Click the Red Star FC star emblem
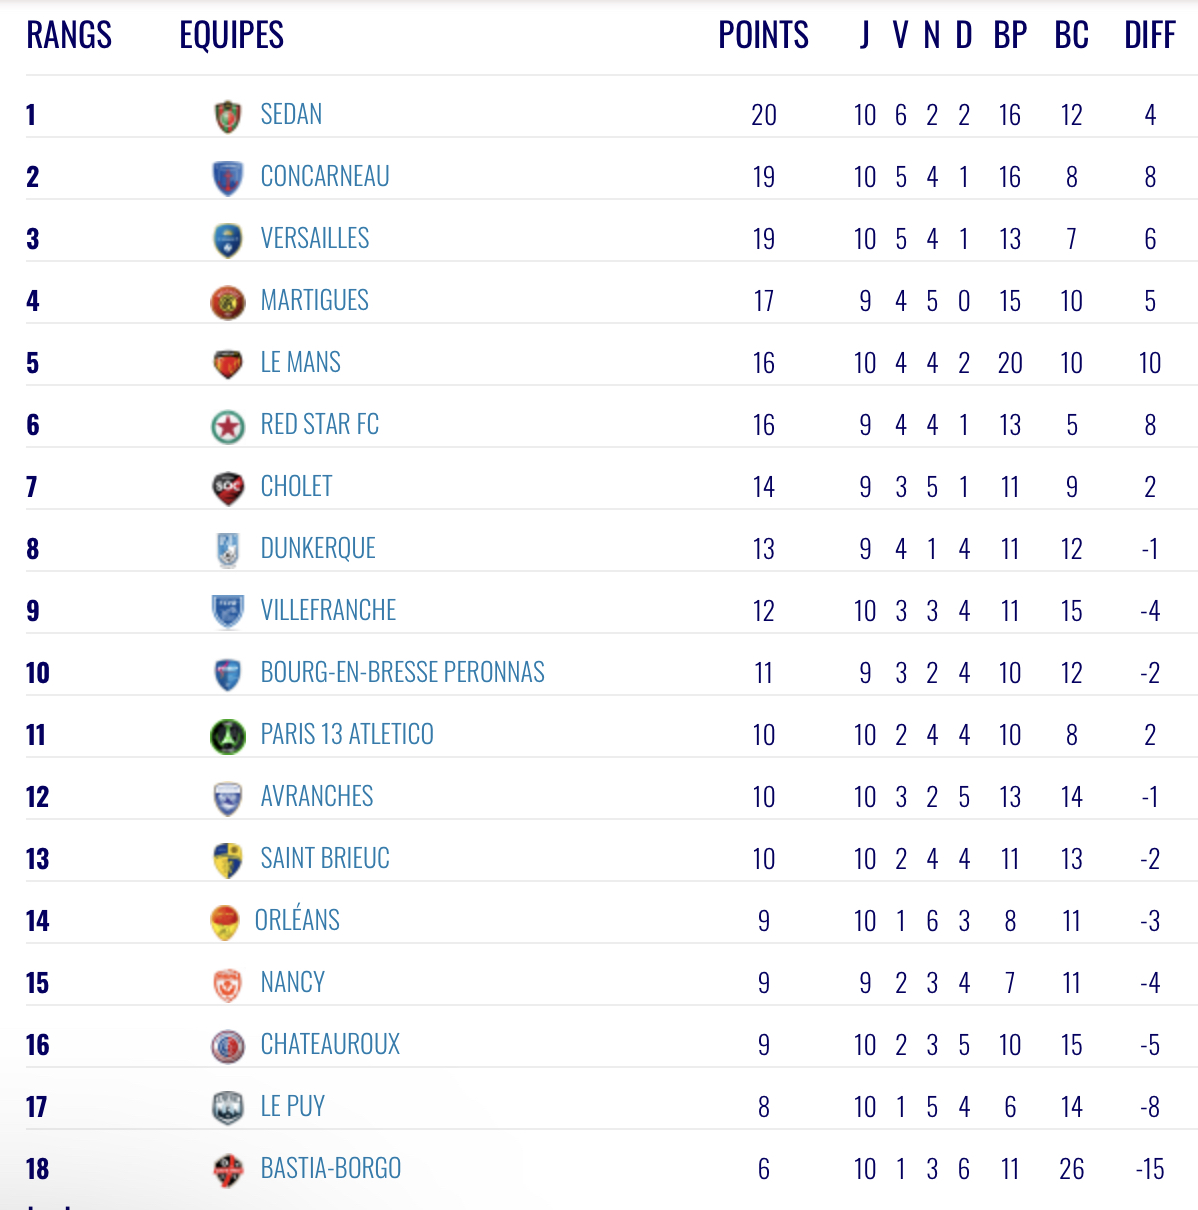This screenshot has width=1198, height=1210. tap(228, 426)
